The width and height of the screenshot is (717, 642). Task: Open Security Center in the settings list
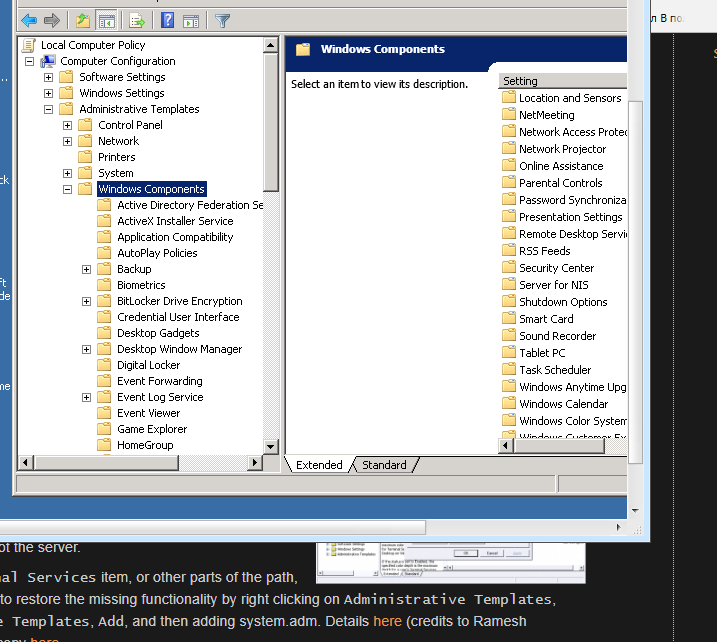coord(556,268)
